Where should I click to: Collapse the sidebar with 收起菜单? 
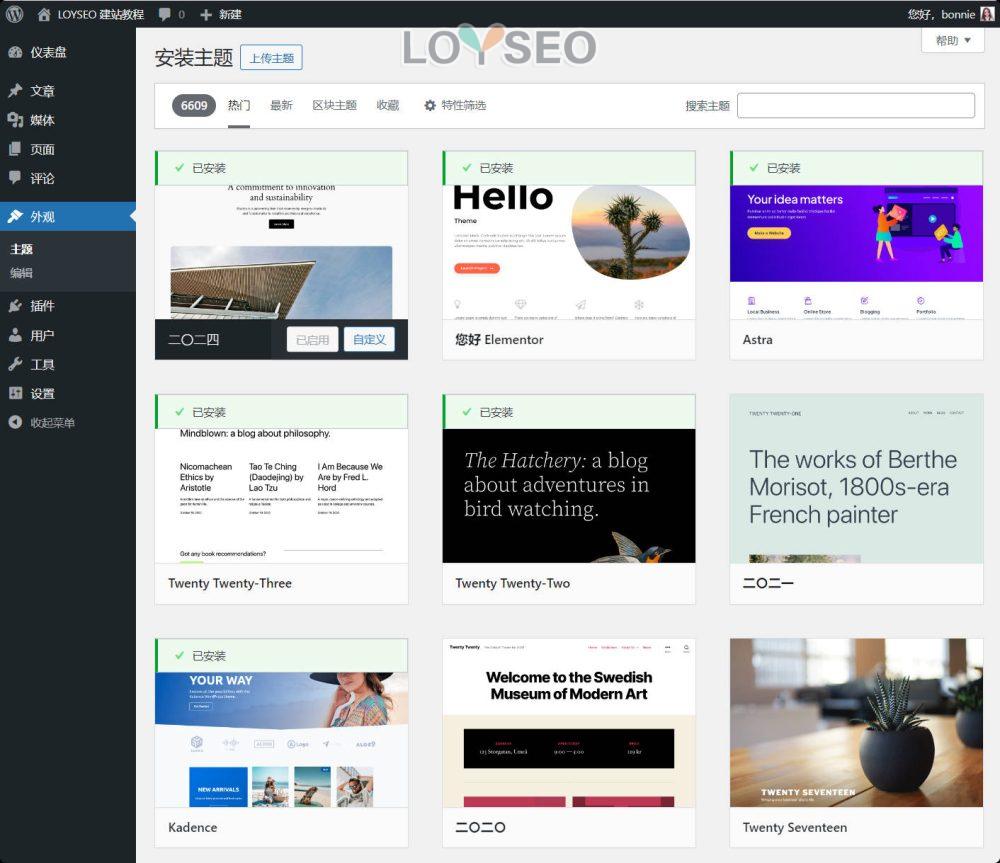coord(42,422)
